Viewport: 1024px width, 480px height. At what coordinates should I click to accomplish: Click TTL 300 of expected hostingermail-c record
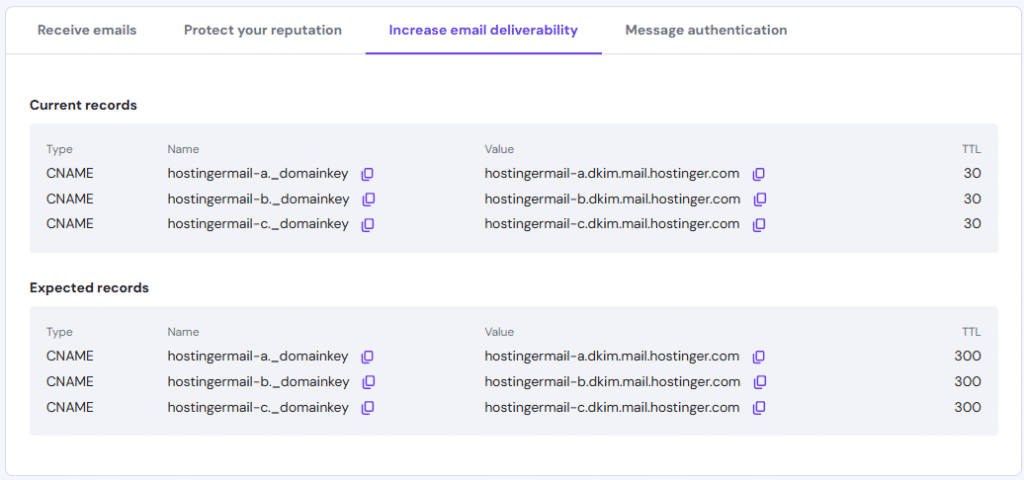click(x=968, y=407)
